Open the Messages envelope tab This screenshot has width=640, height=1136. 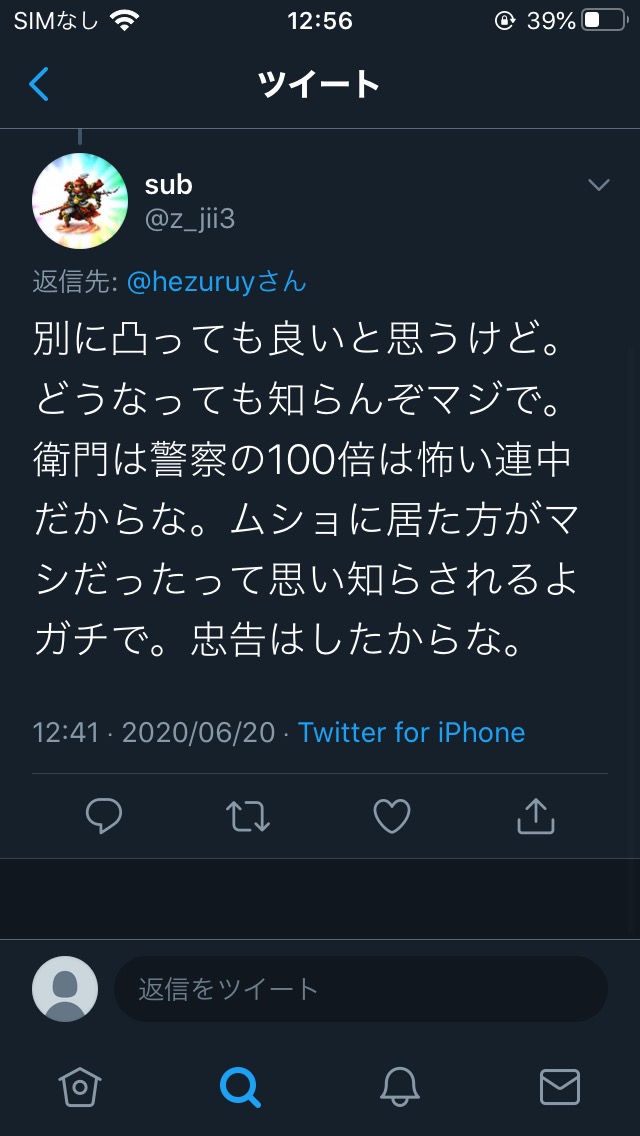point(560,1087)
